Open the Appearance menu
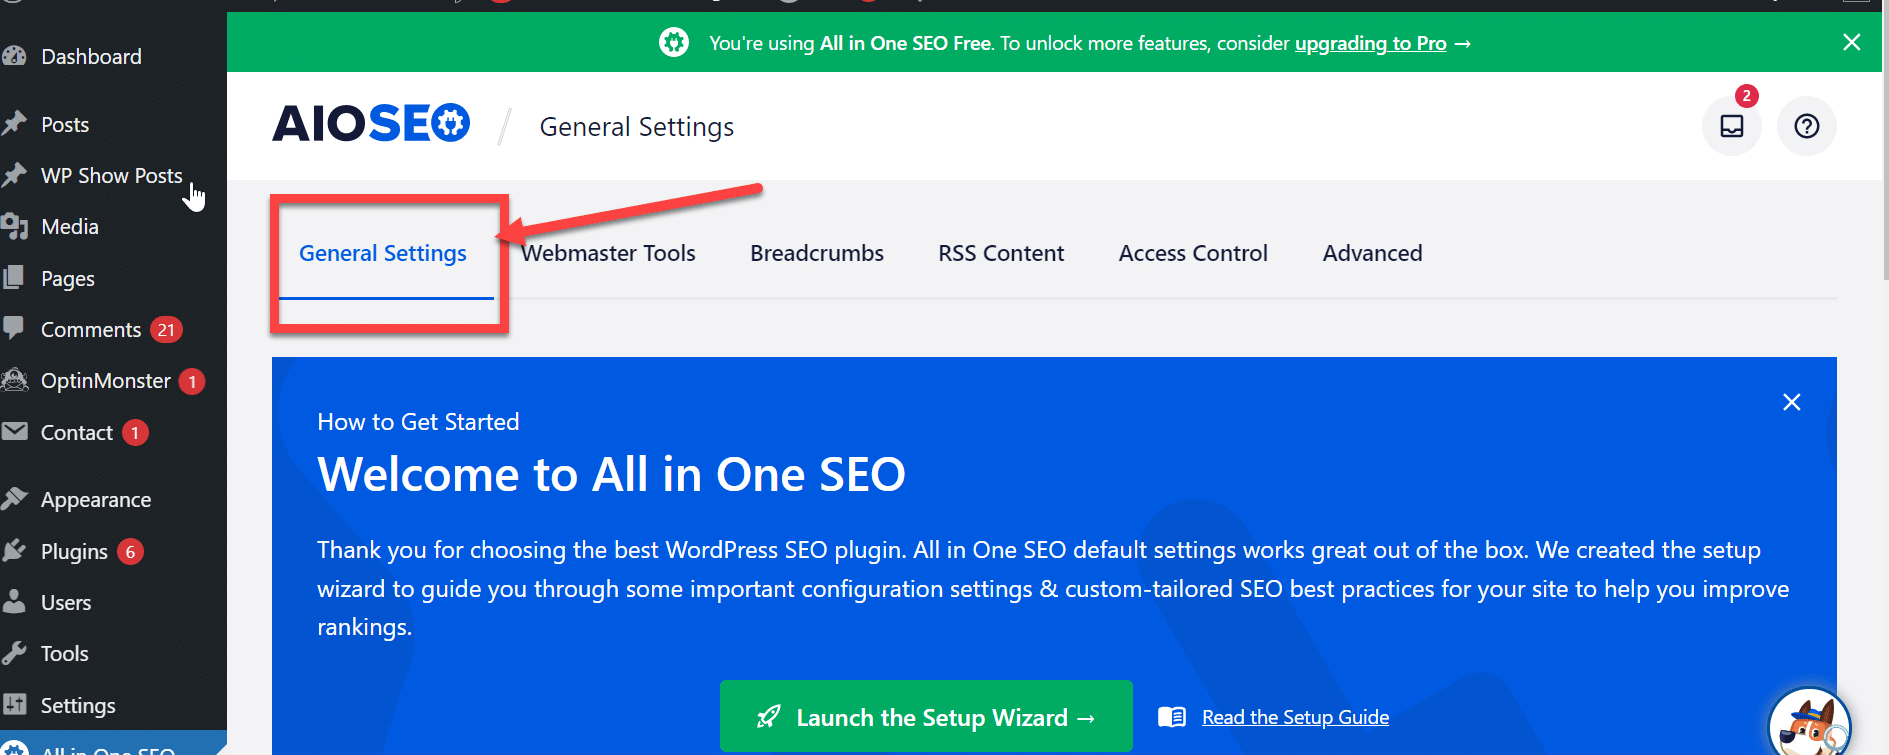This screenshot has width=1889, height=755. pyautogui.click(x=96, y=500)
